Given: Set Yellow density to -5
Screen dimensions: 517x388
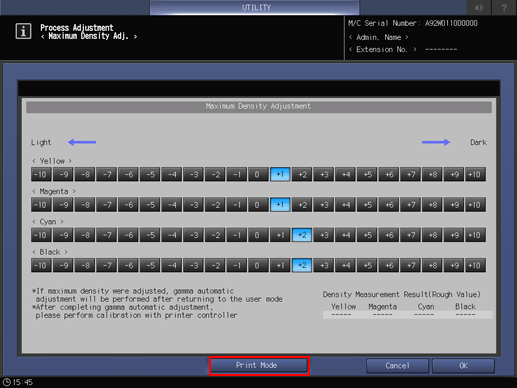Looking at the screenshot, I should point(150,174).
